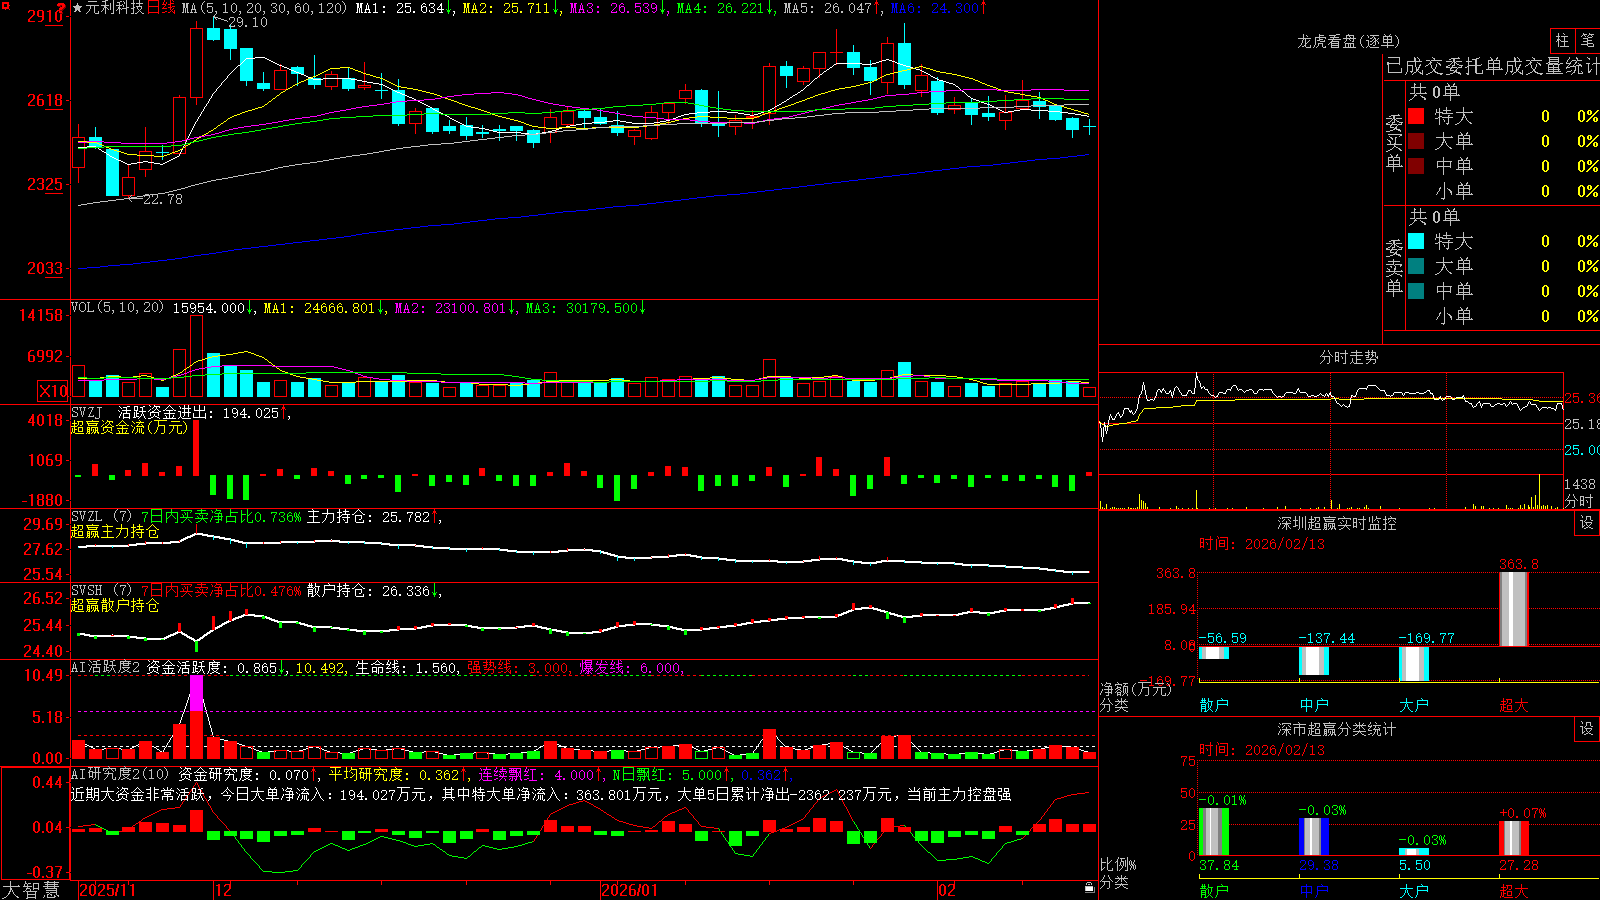Click the 龙虎看盘(逐单) panel title
Viewport: 1600px width, 900px height.
1348,41
